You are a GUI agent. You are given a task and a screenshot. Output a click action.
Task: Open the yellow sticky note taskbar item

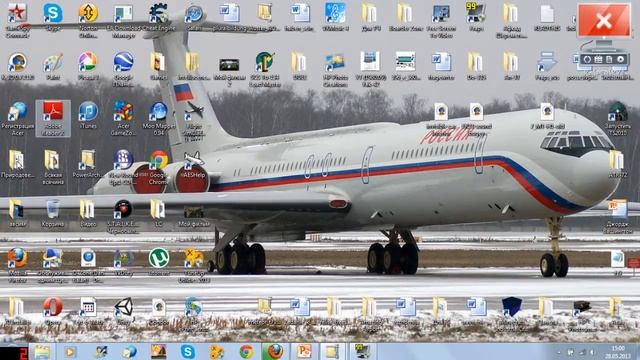coord(332,351)
